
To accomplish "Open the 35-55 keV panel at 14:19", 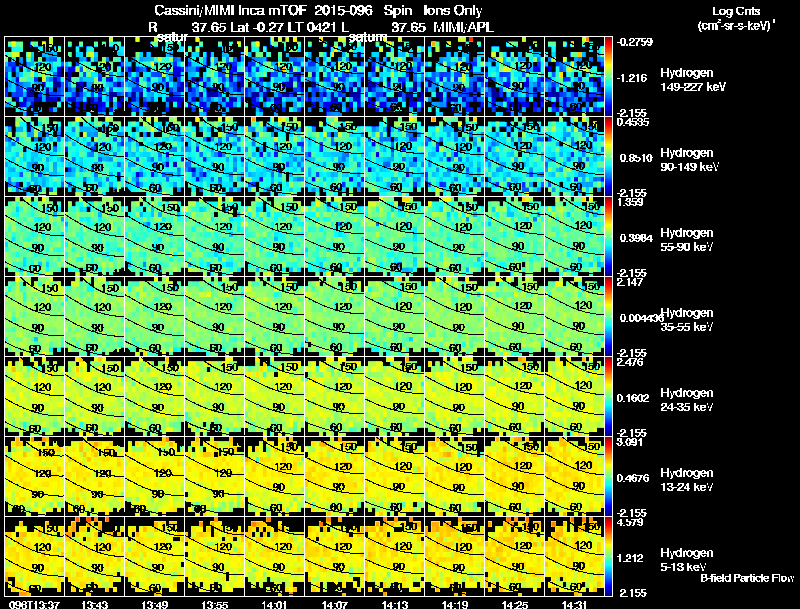I will coord(454,317).
